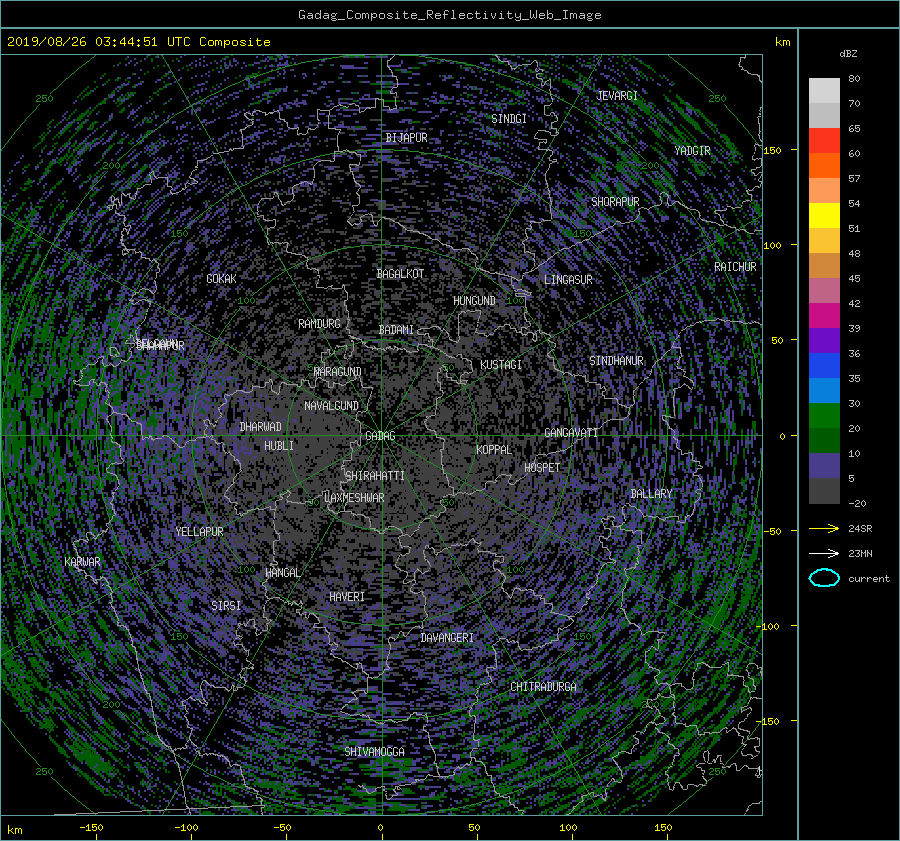Select the green 30 dBZ color swatch
The width and height of the screenshot is (900, 841).
[824, 416]
